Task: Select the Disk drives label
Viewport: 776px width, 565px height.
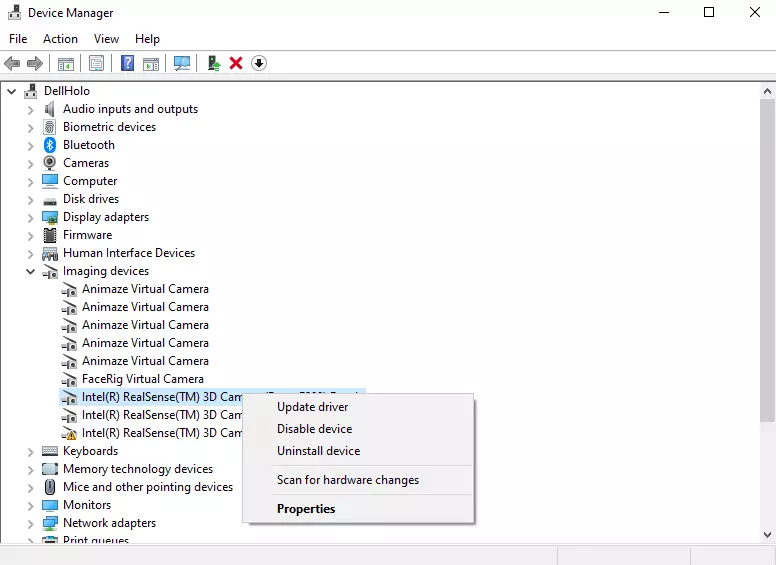Action: tap(91, 199)
